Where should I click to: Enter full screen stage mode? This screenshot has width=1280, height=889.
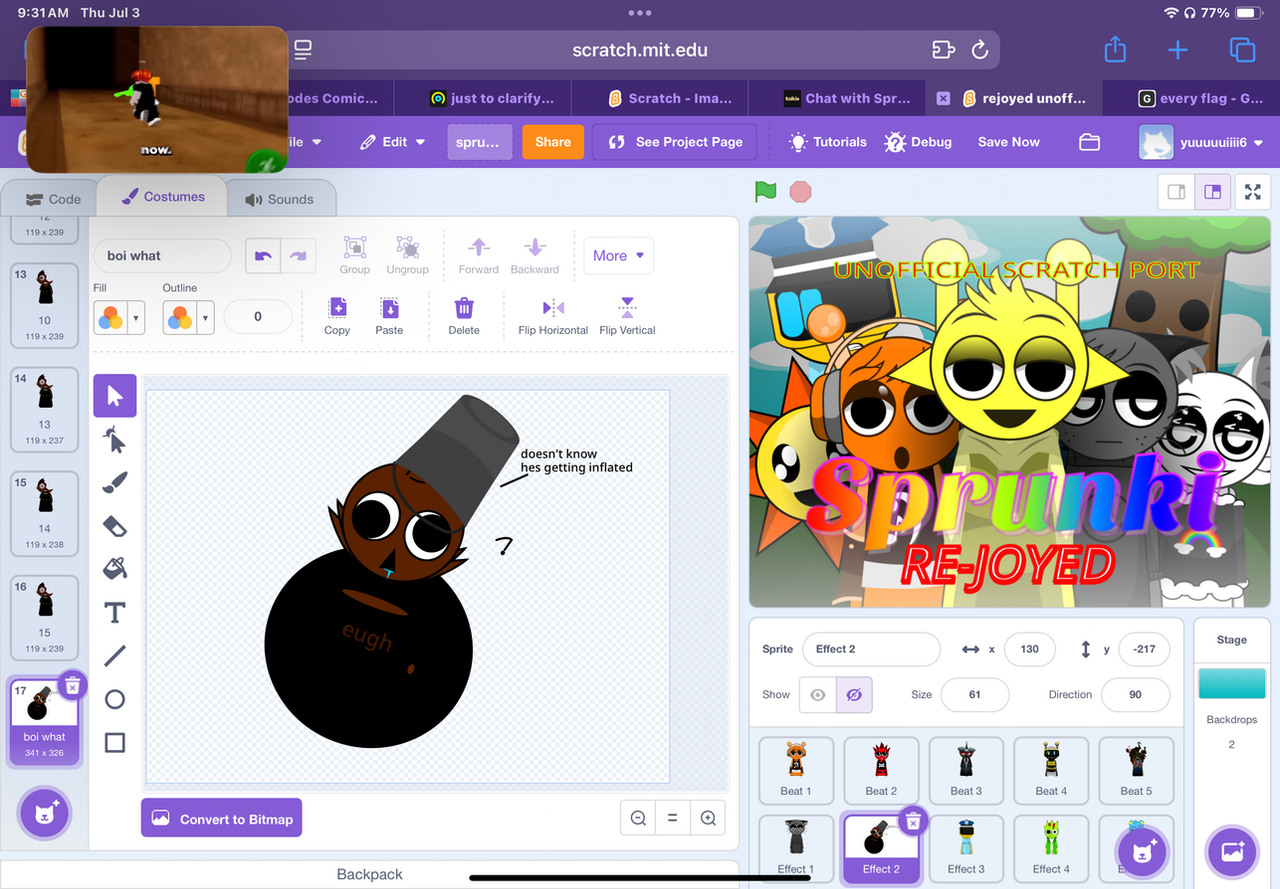[1253, 192]
